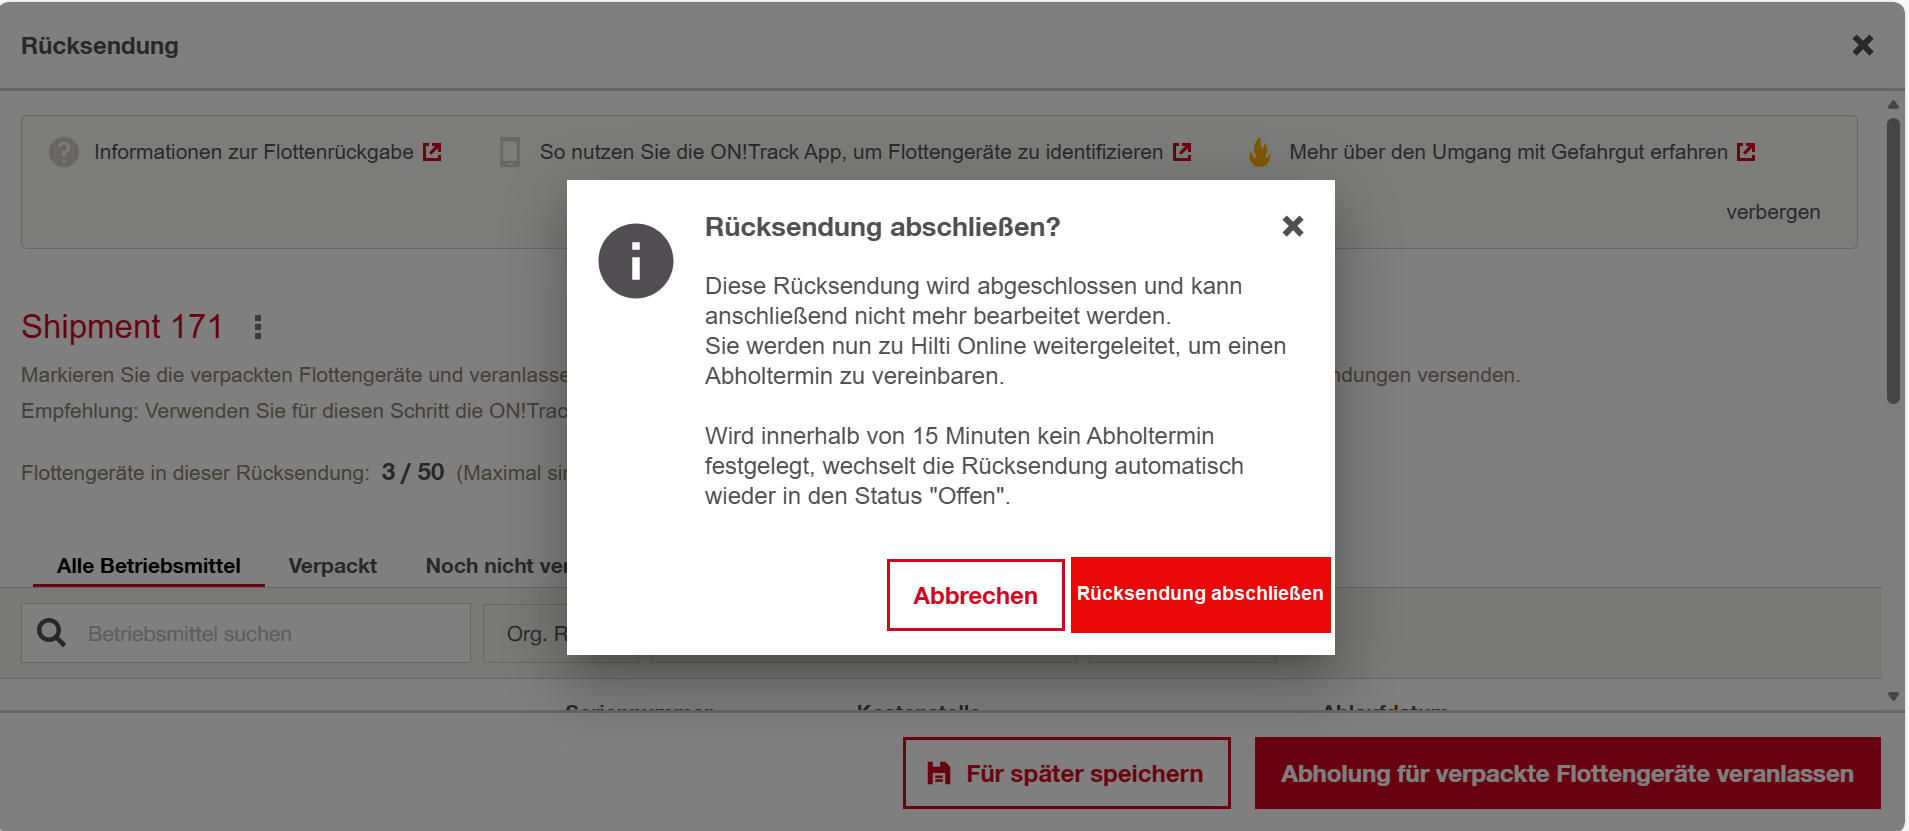Click the flame Gefahrgut icon
This screenshot has width=1909, height=831.
click(1260, 152)
